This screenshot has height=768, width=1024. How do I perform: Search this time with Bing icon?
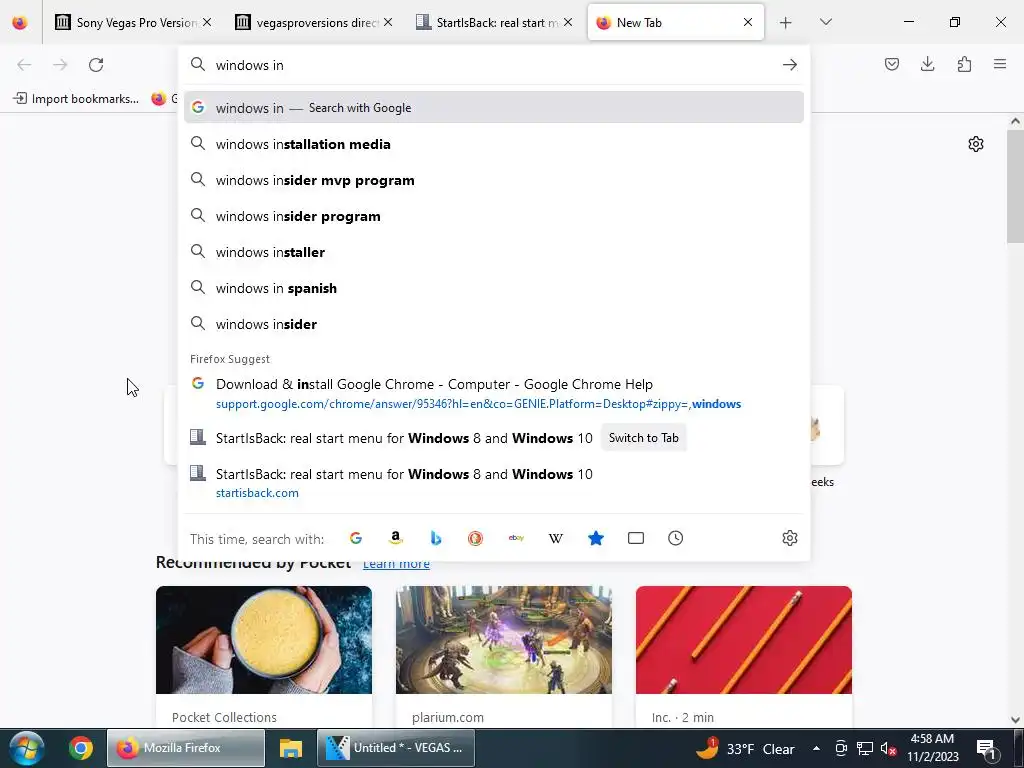[436, 538]
